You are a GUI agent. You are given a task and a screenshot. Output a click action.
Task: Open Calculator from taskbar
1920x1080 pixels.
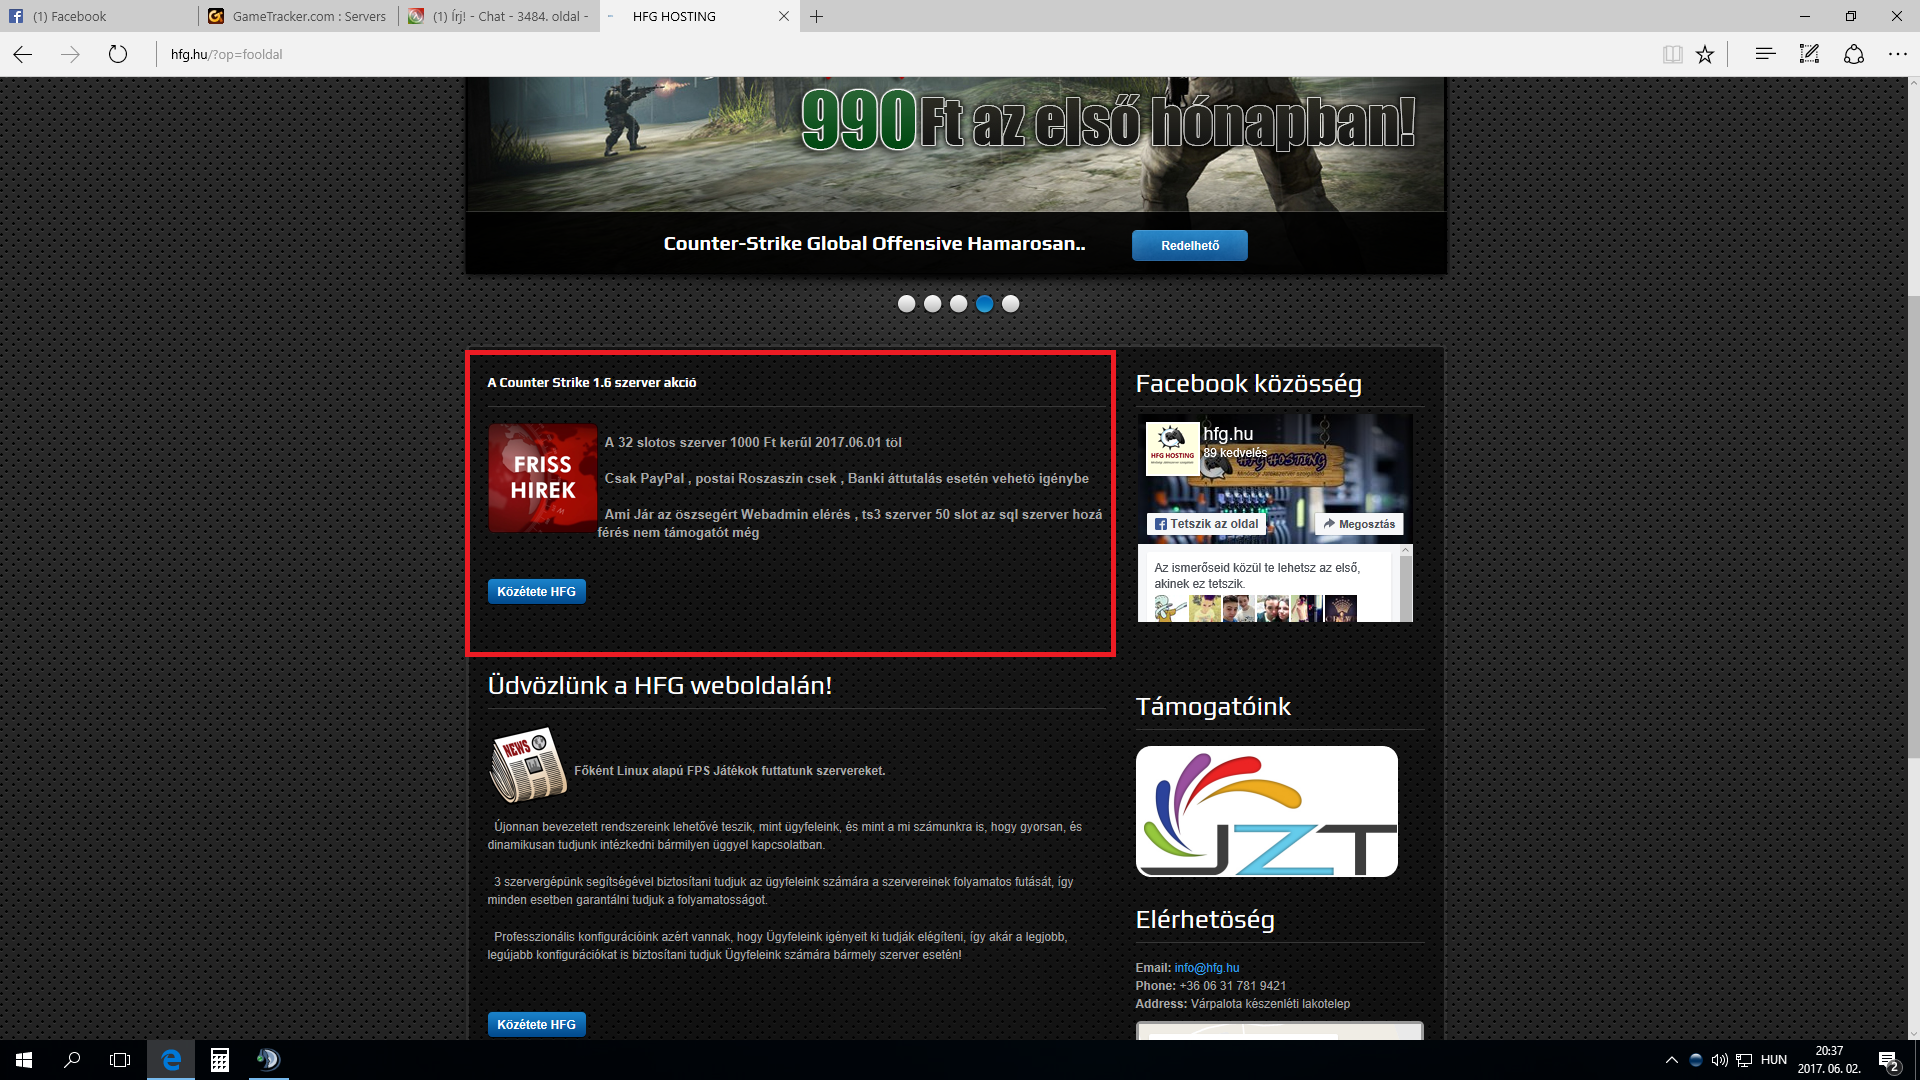click(x=220, y=1060)
